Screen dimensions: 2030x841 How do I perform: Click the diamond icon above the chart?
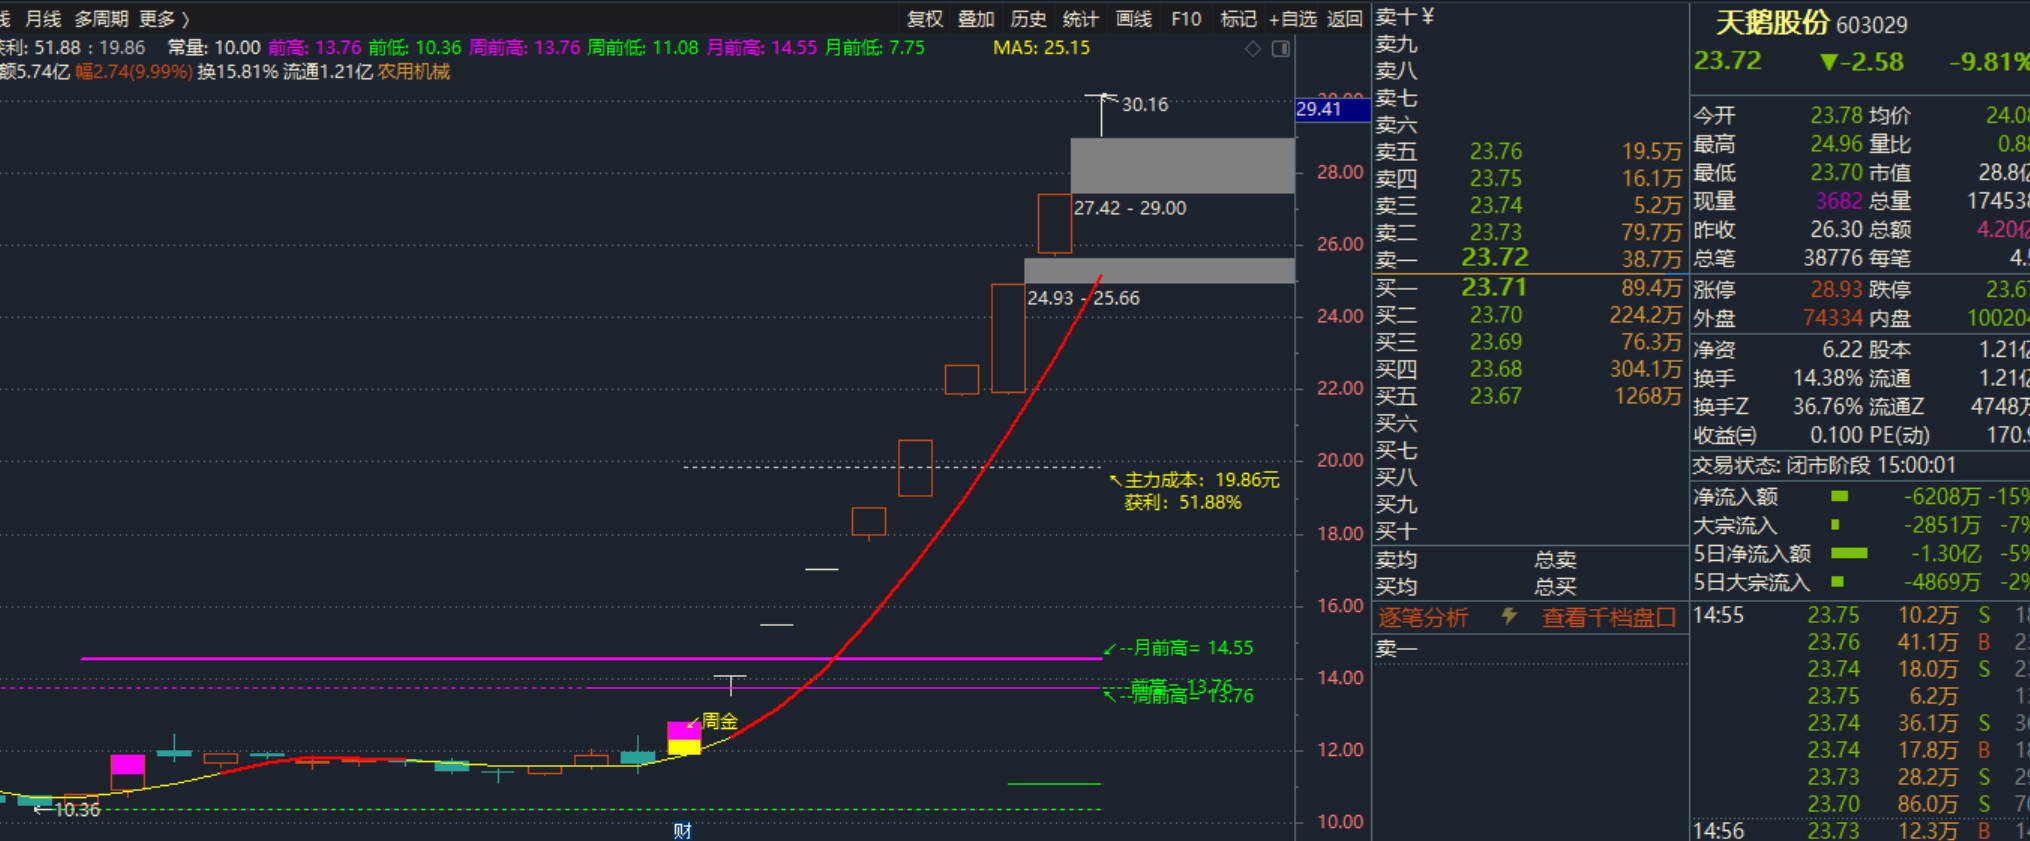pos(1253,49)
